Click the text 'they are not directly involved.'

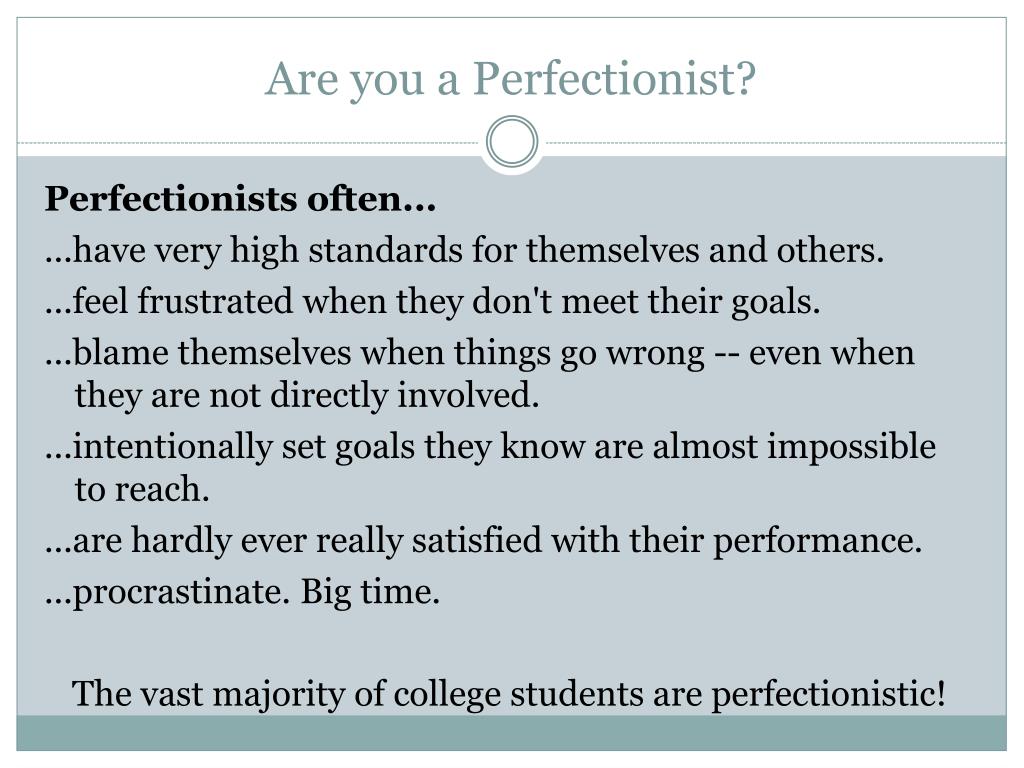click(x=307, y=396)
